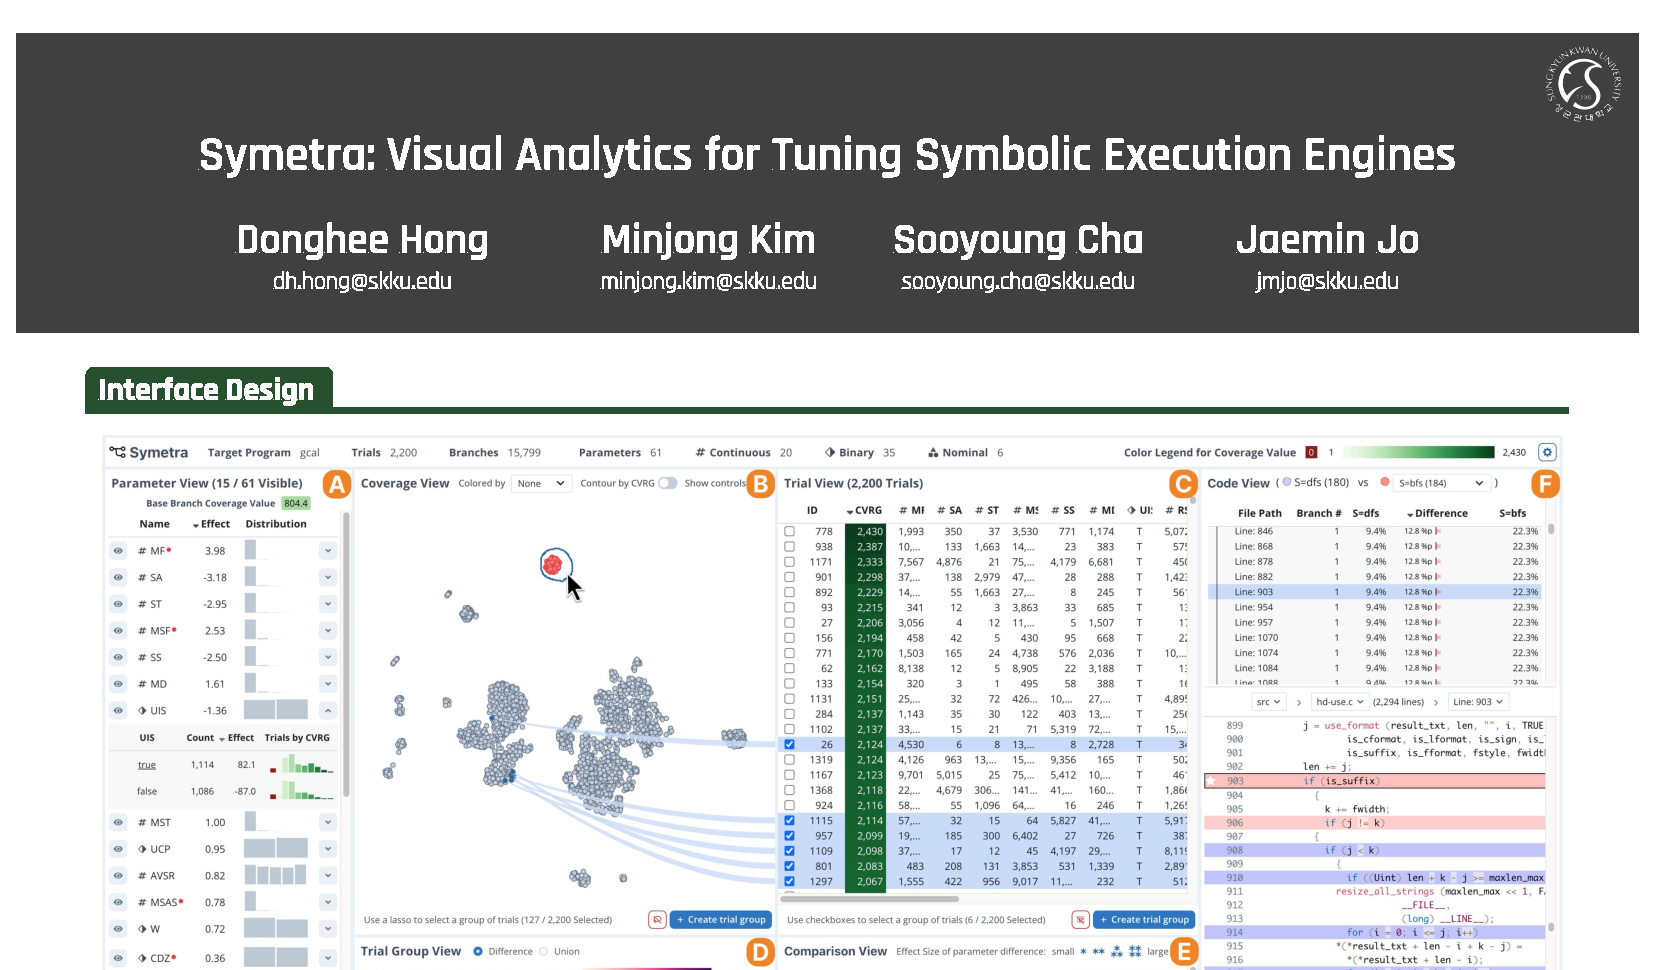
Task: Click the clear checkbox selection icon in Trial View
Action: click(1080, 920)
